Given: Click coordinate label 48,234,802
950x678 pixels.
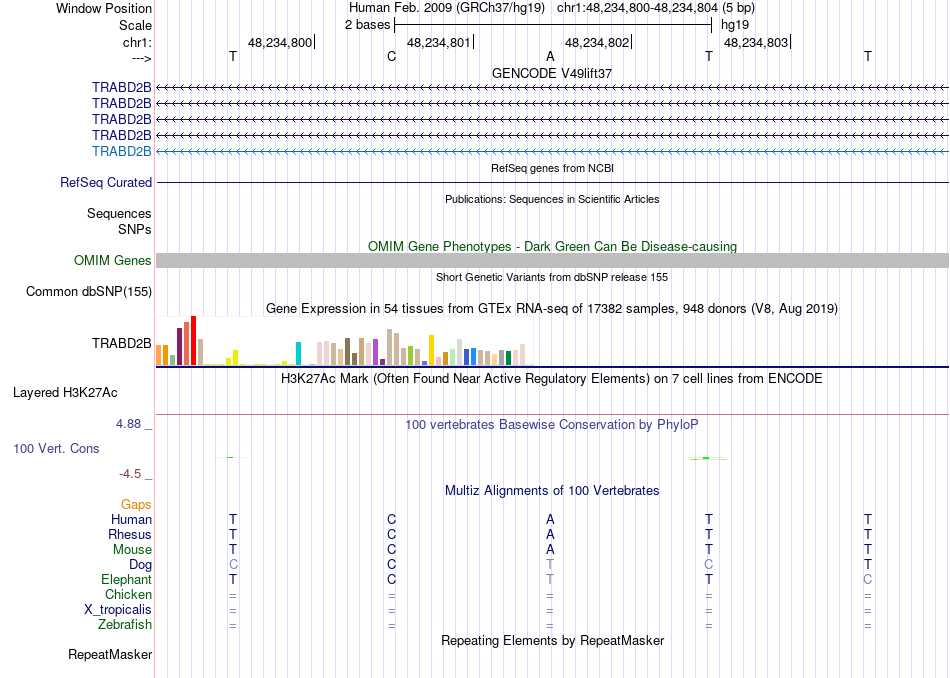Looking at the screenshot, I should pyautogui.click(x=597, y=42).
